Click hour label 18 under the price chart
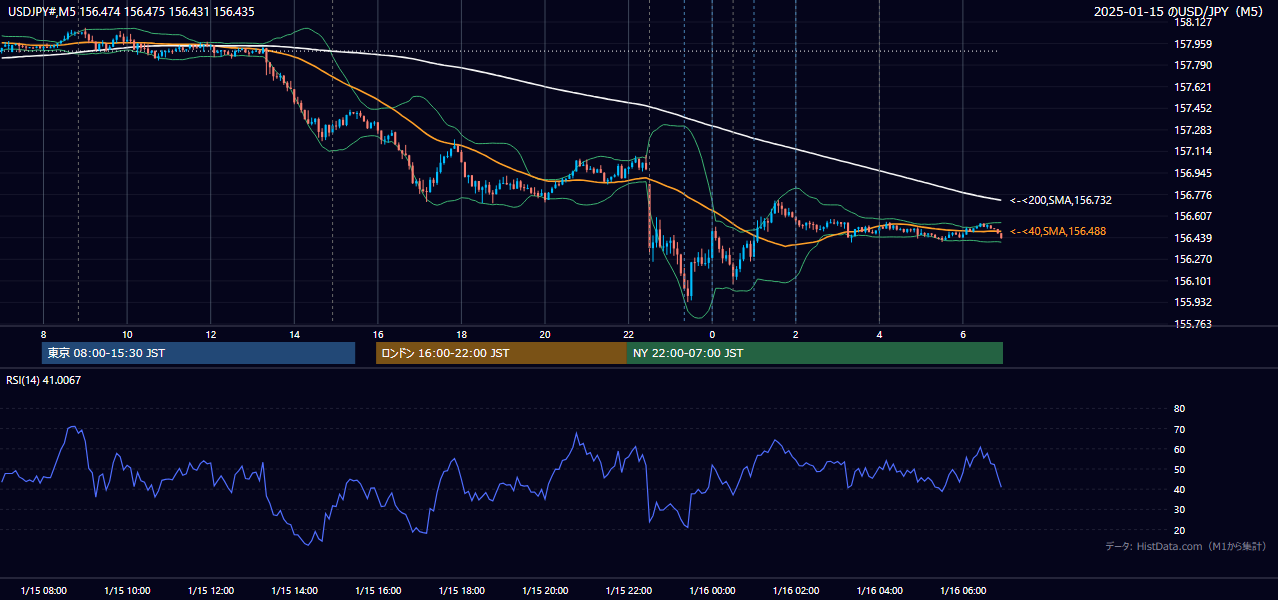The height and width of the screenshot is (600, 1278). (x=461, y=334)
